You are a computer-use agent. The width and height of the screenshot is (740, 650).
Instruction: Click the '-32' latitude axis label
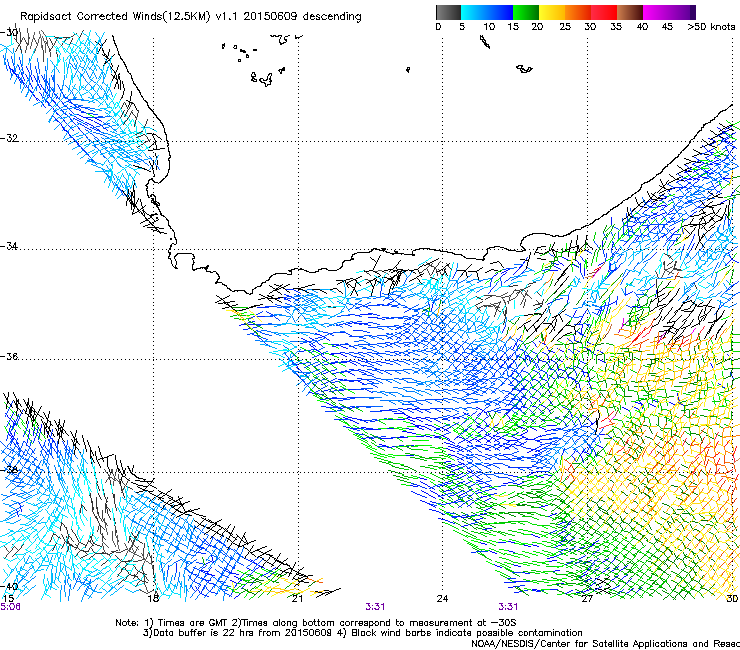9,138
